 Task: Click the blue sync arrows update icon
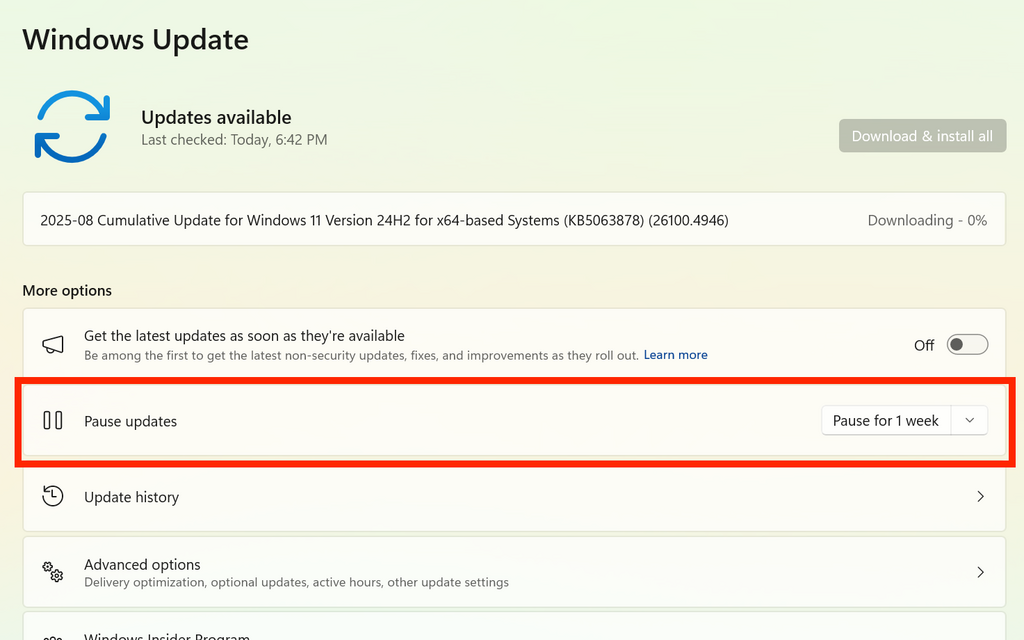(x=72, y=127)
